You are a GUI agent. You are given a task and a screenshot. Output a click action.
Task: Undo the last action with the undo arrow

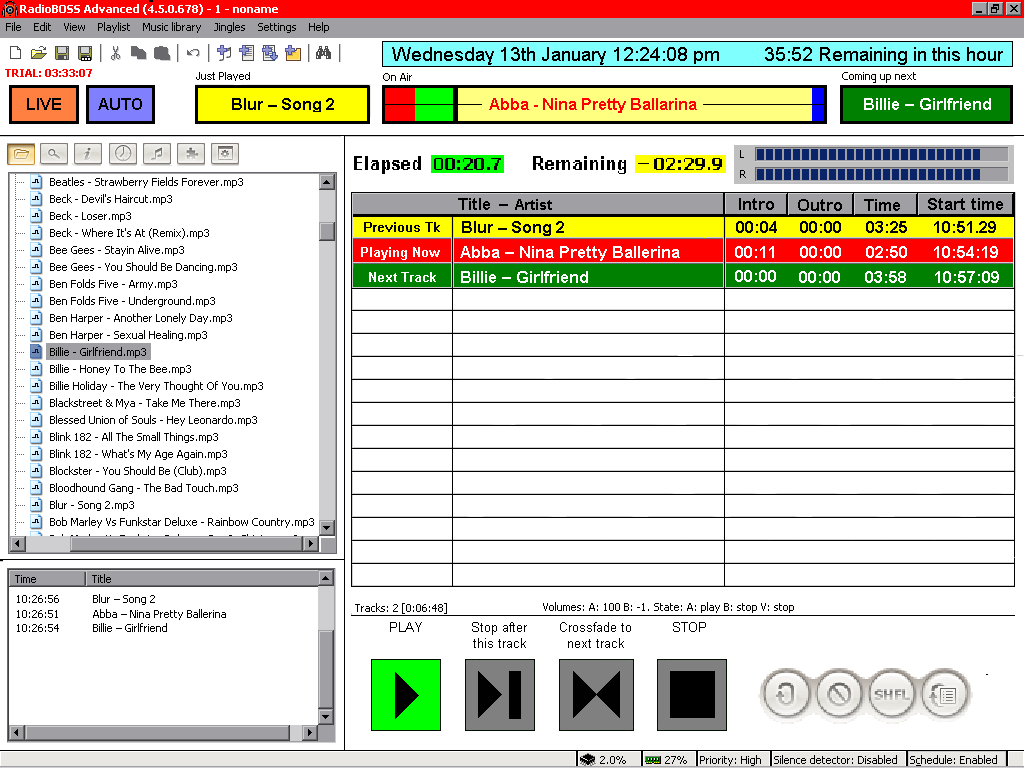click(x=193, y=54)
